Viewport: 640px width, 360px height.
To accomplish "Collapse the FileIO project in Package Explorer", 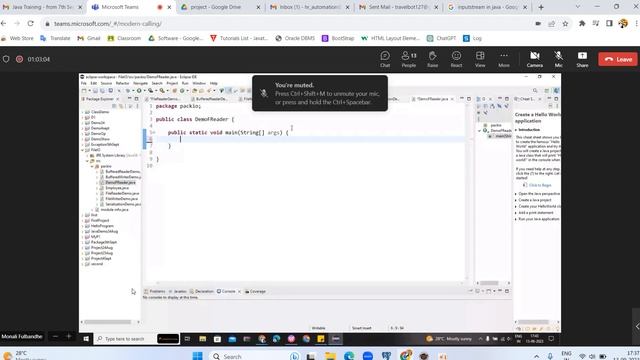I will coord(83,150).
